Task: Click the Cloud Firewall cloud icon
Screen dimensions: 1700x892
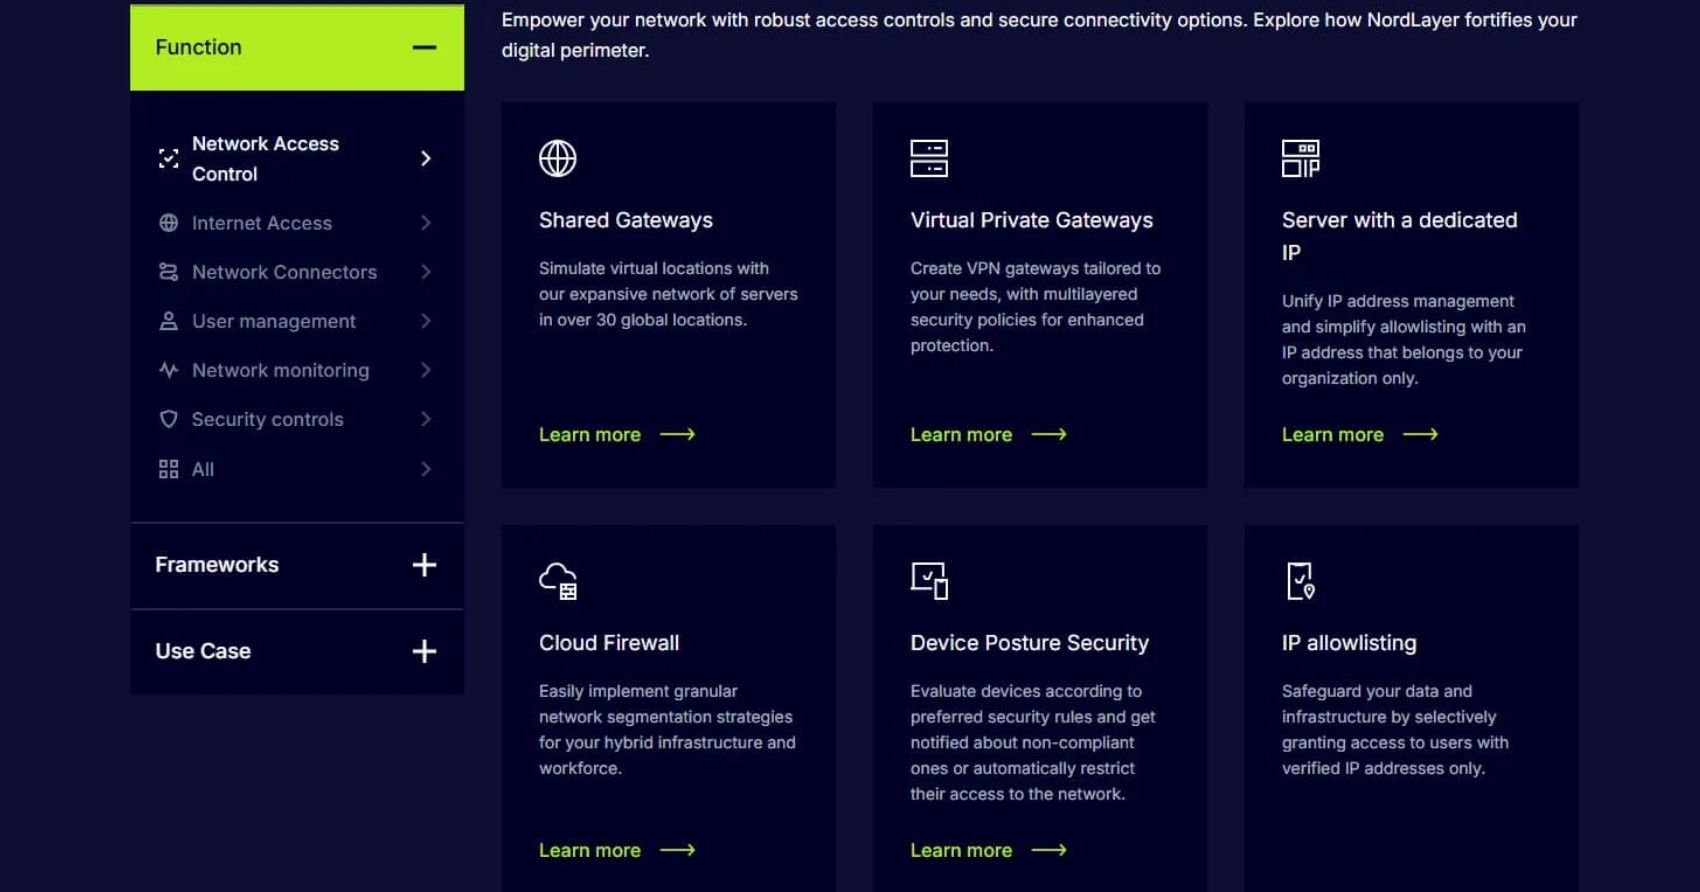Action: (557, 581)
